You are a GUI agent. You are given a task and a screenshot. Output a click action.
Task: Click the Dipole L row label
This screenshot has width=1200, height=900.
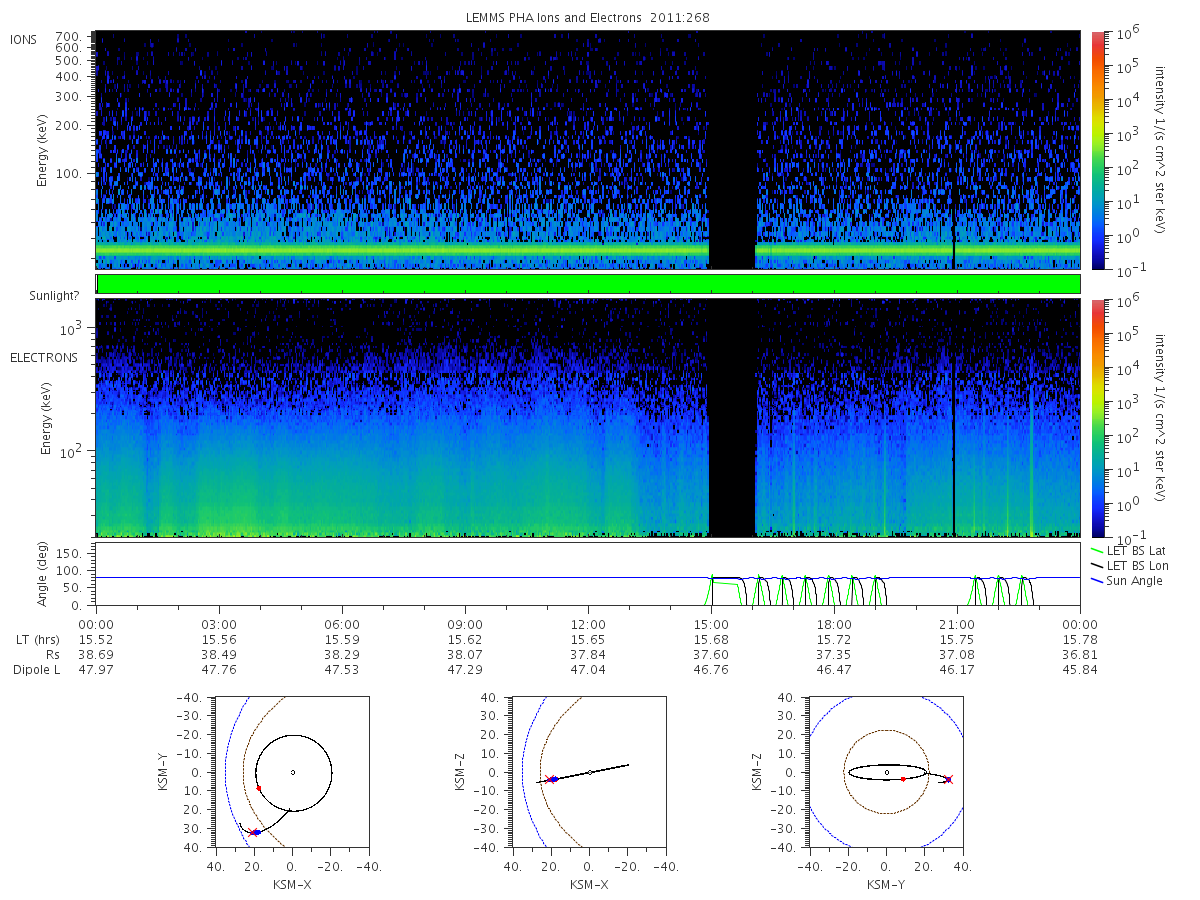(x=36, y=670)
